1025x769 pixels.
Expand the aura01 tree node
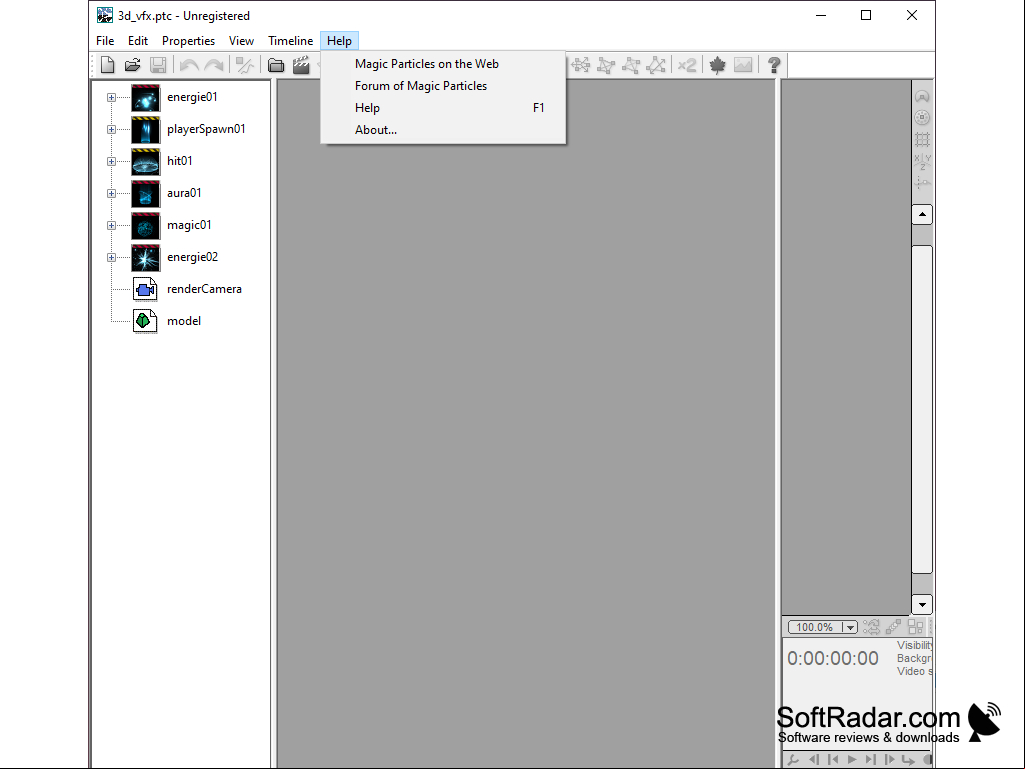pyautogui.click(x=111, y=194)
